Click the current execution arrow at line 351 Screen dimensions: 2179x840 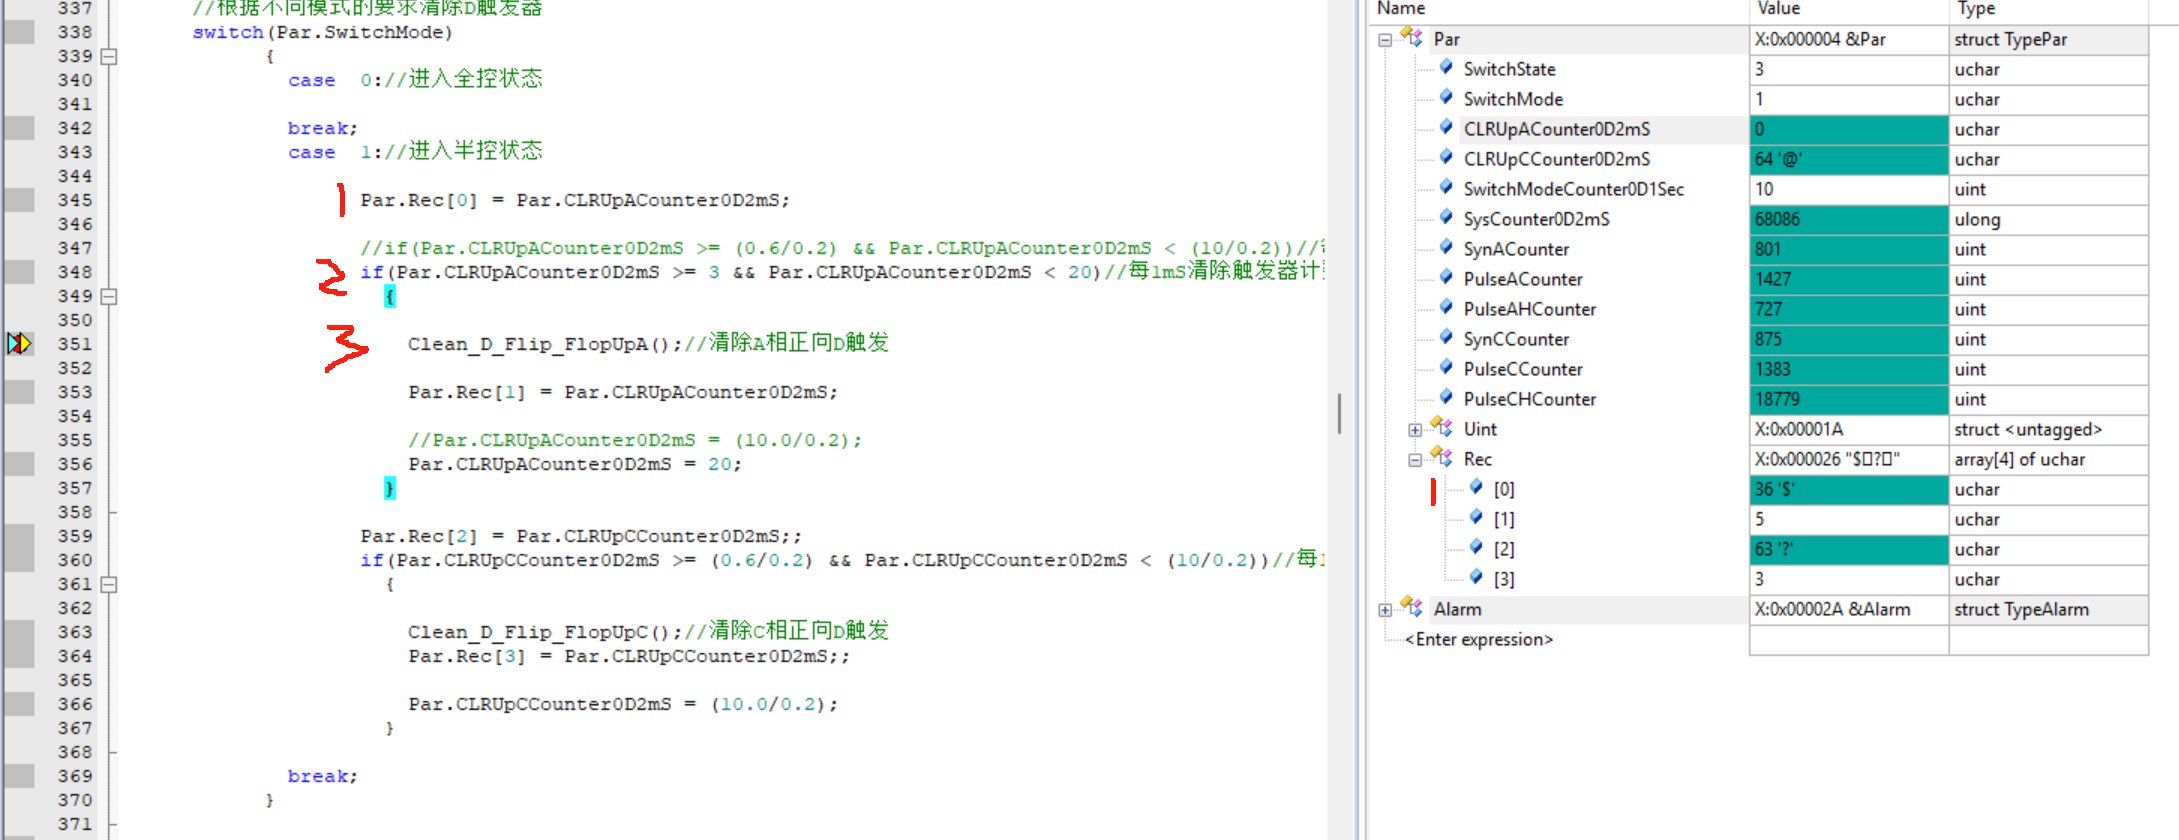pyautogui.click(x=19, y=344)
